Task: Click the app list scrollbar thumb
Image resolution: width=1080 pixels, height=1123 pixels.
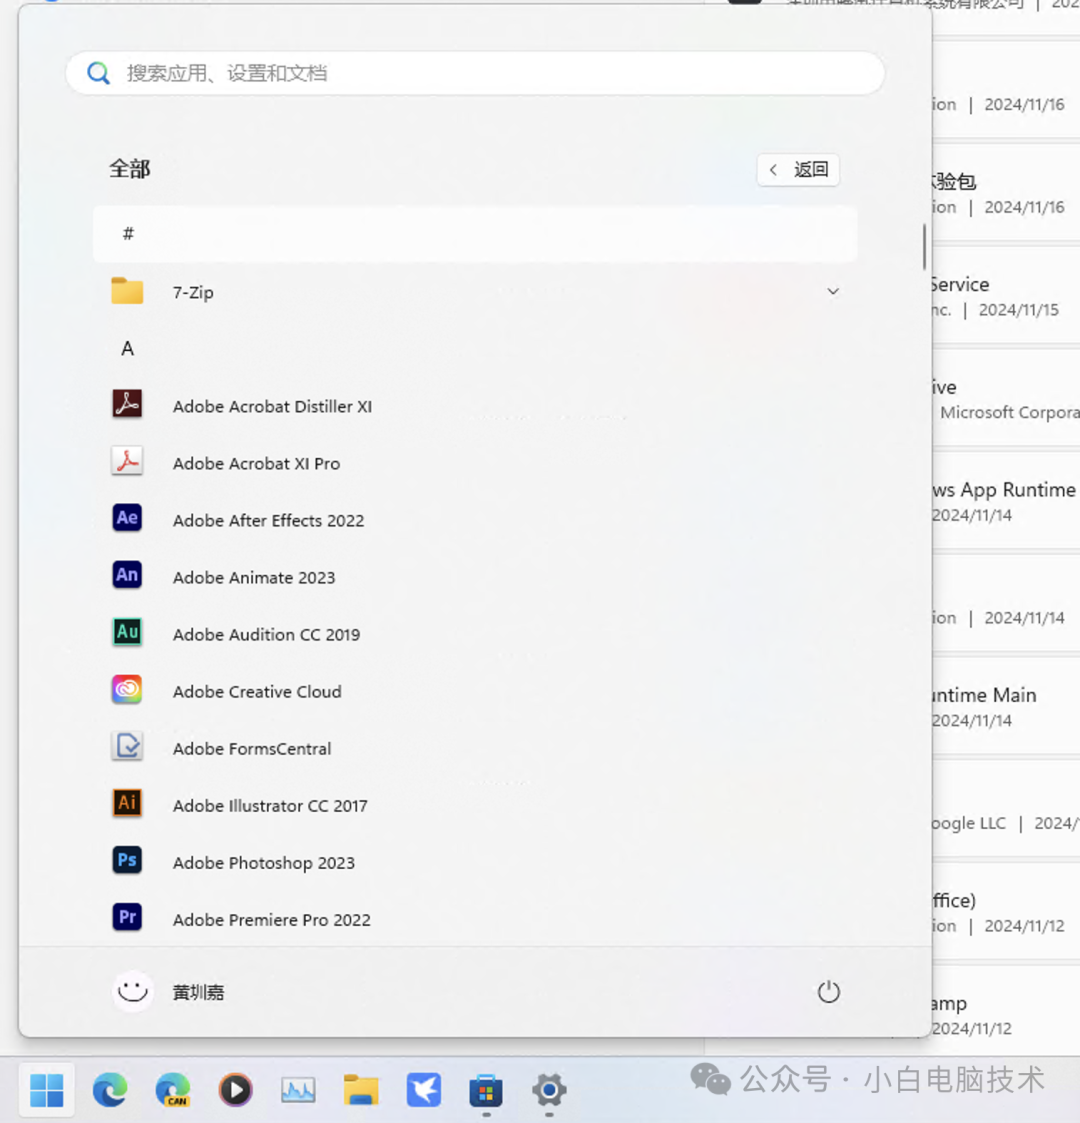Action: (x=925, y=246)
